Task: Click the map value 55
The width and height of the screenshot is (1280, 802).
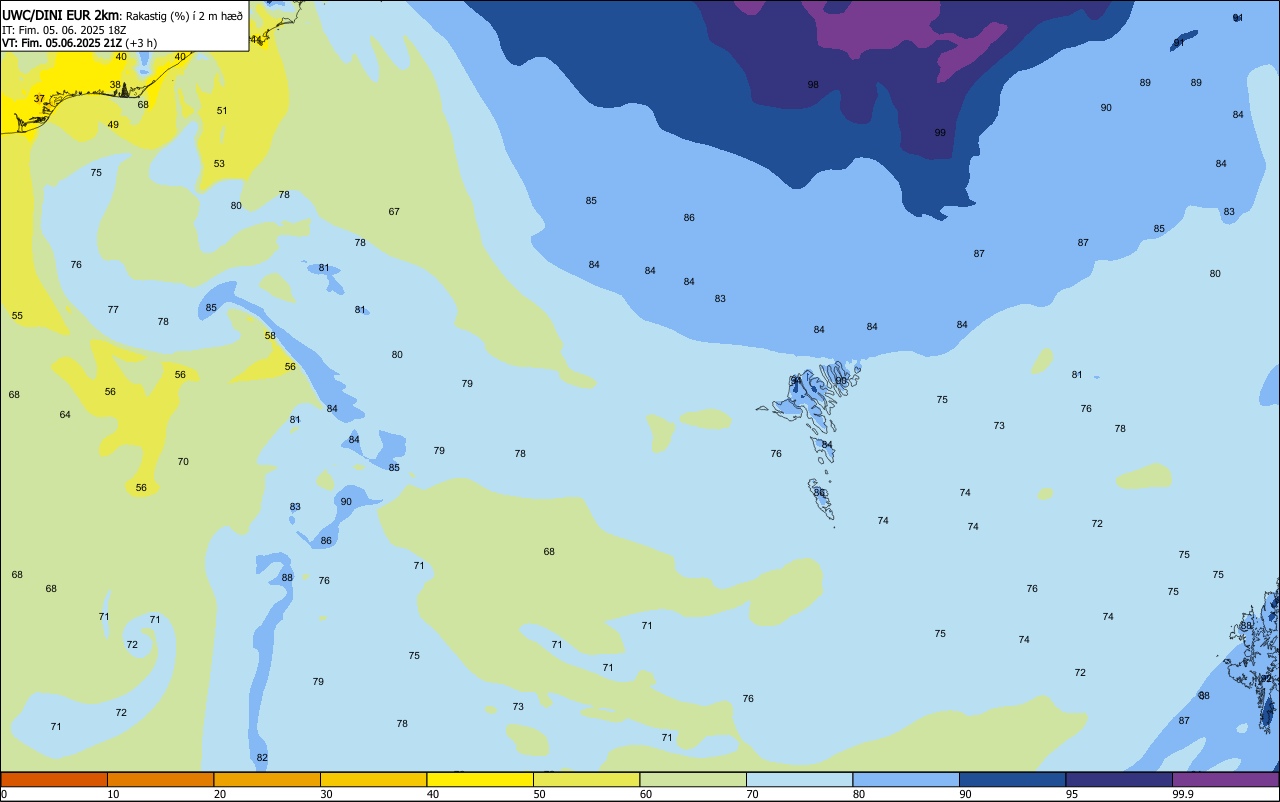Action: tap(17, 316)
